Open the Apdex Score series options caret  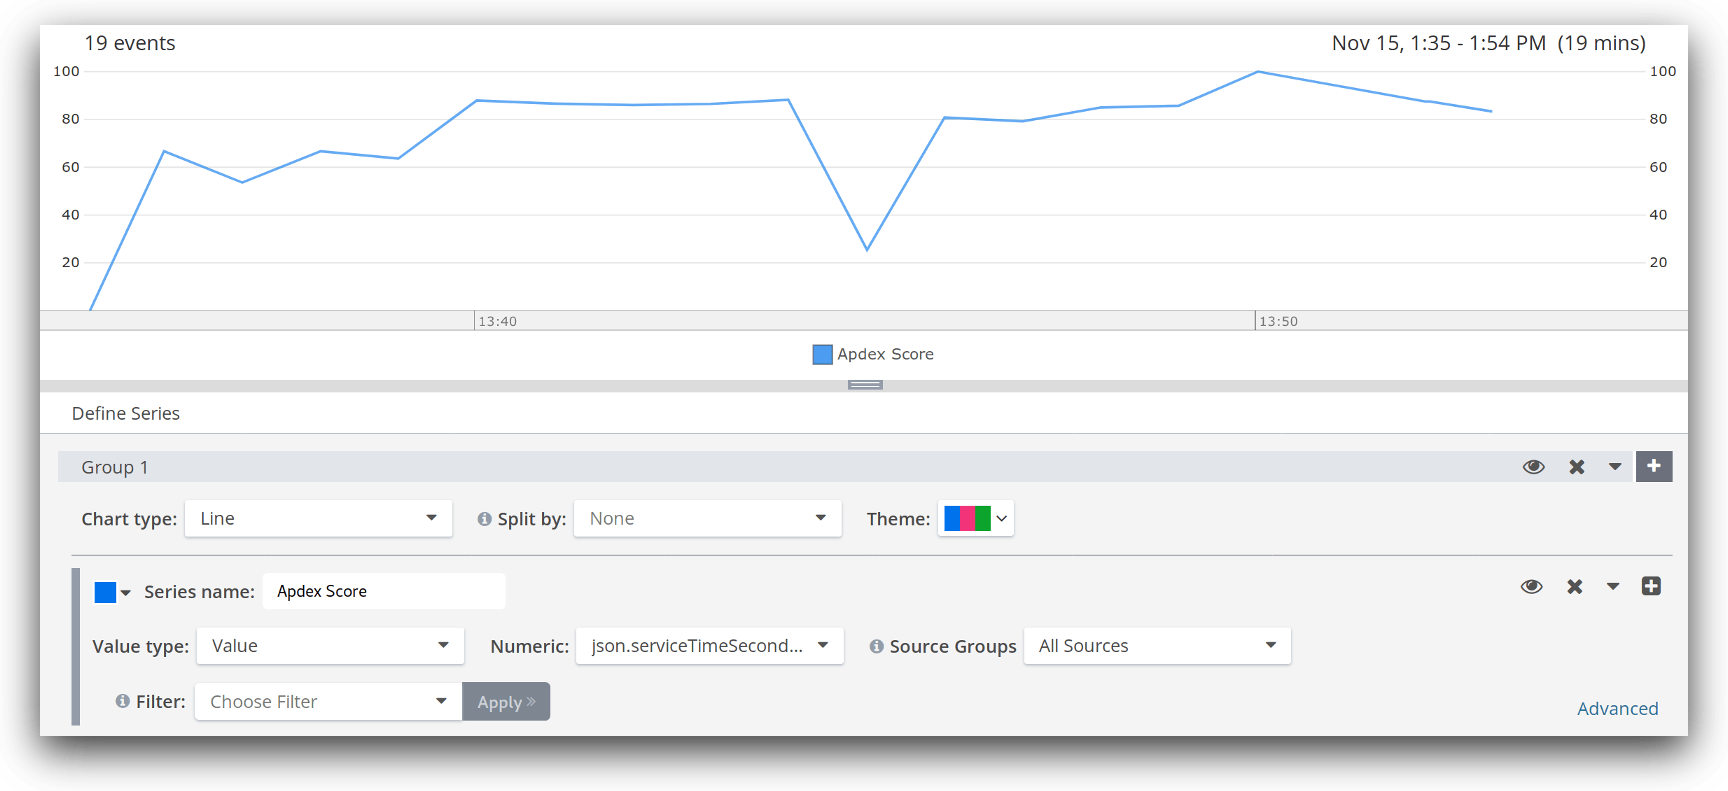coord(1613,587)
